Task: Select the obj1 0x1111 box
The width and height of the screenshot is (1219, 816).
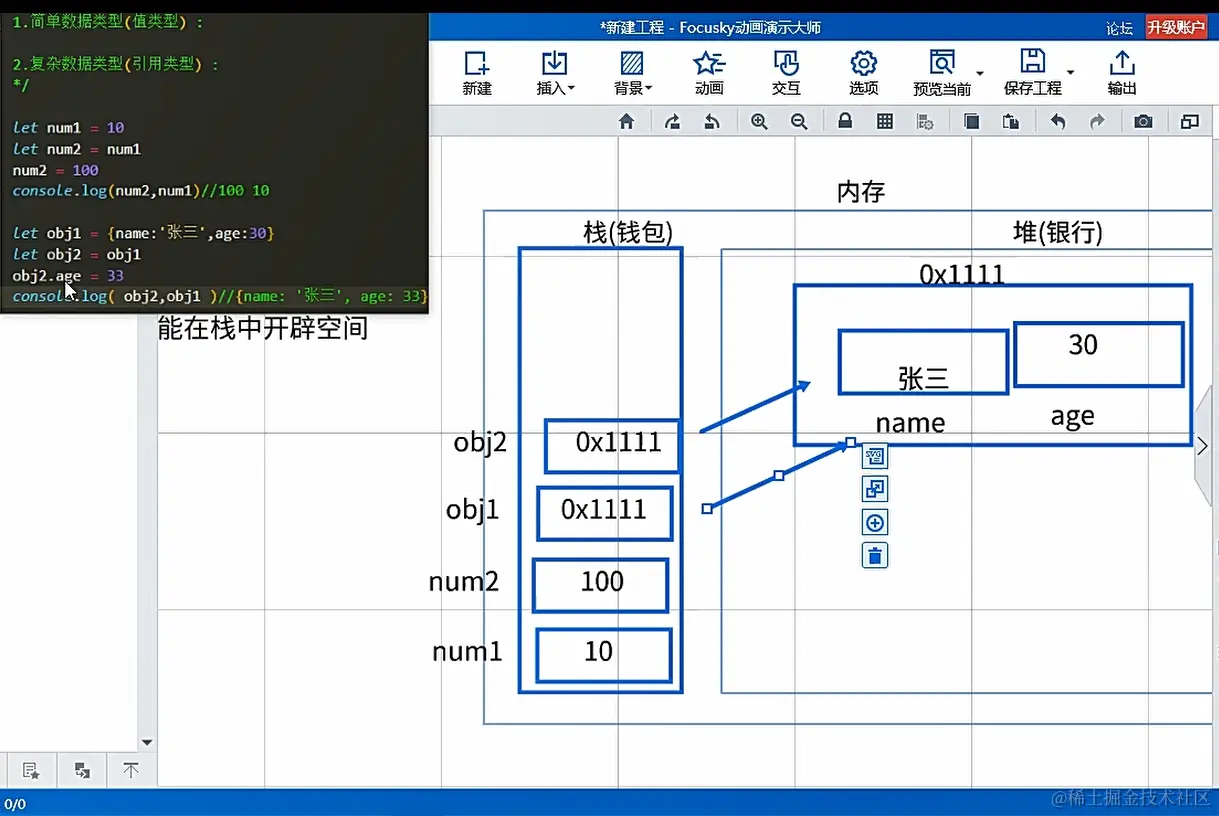Action: 604,512
